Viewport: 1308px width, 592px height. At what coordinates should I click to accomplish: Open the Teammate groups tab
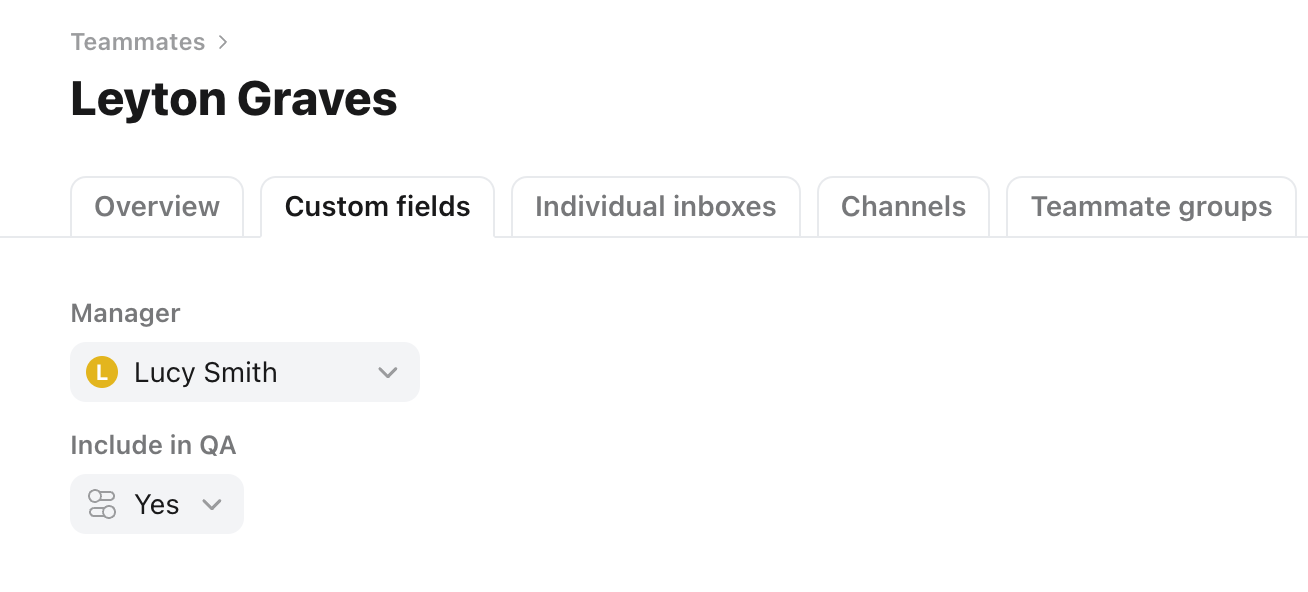1151,207
